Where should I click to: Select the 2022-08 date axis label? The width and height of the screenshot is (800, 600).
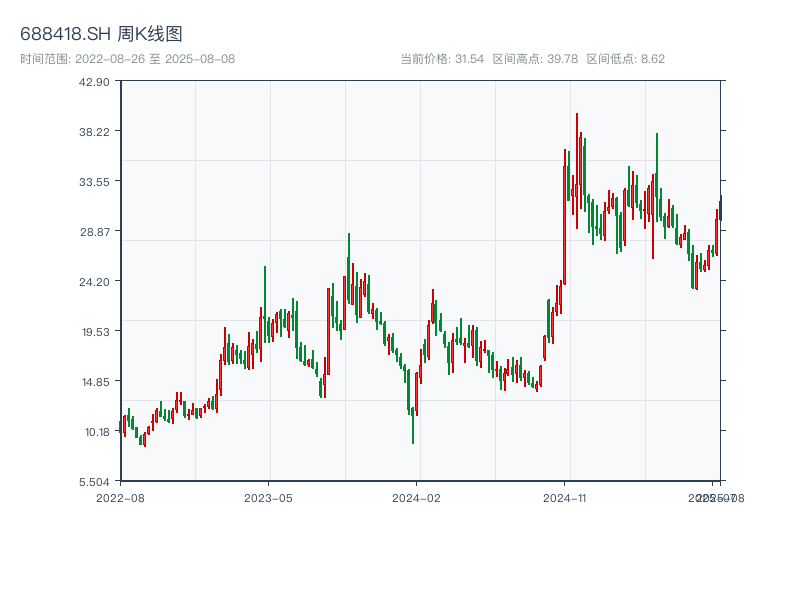click(120, 497)
